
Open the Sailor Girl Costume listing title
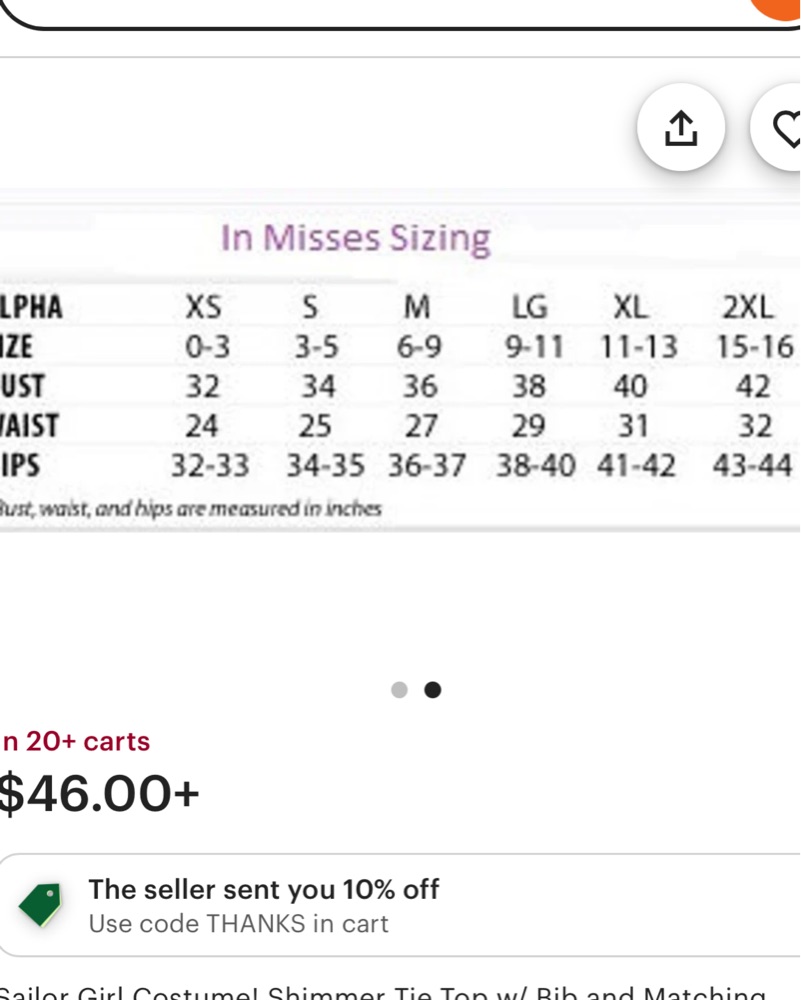coord(383,992)
